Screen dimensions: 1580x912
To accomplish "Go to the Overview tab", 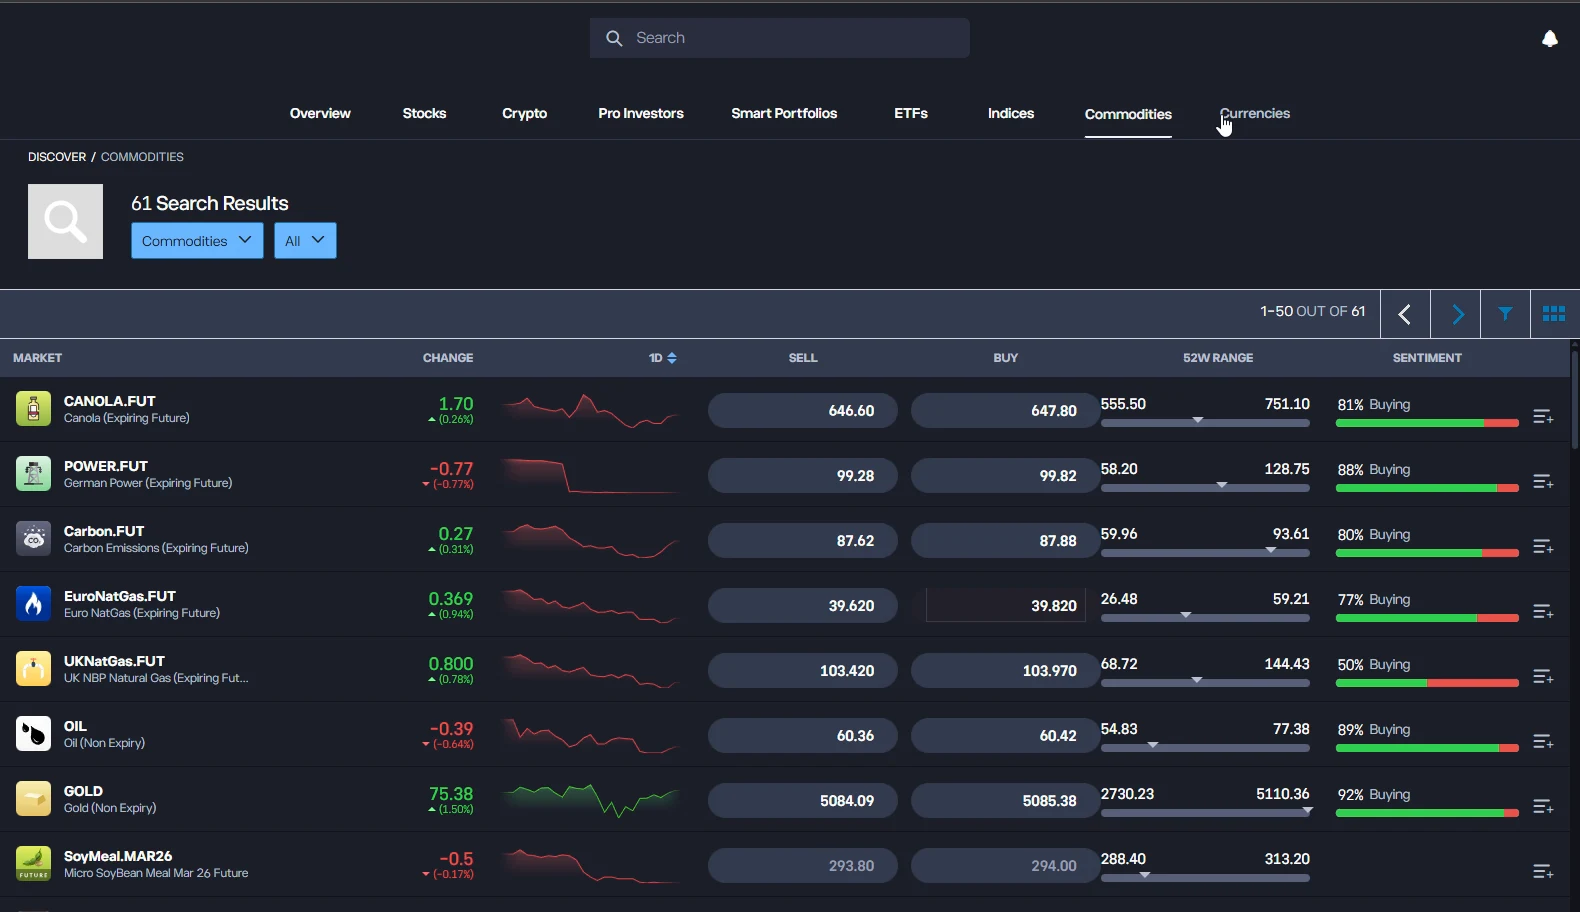I will point(320,113).
